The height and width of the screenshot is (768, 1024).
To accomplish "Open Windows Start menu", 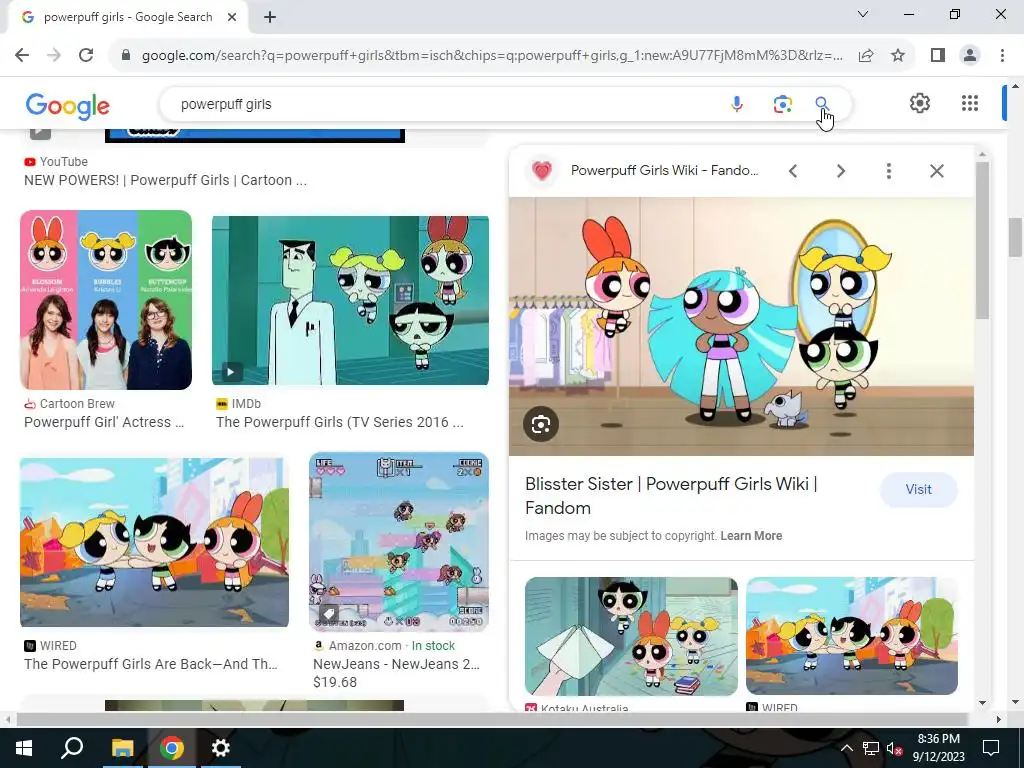I will pos(24,748).
